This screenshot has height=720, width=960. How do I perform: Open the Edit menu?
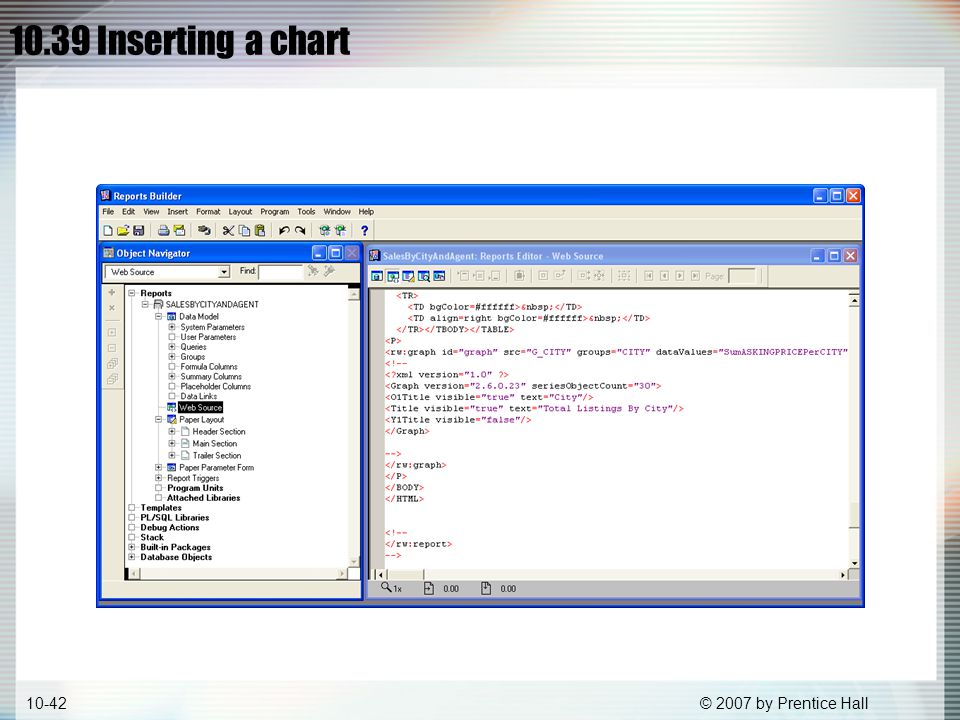[129, 212]
